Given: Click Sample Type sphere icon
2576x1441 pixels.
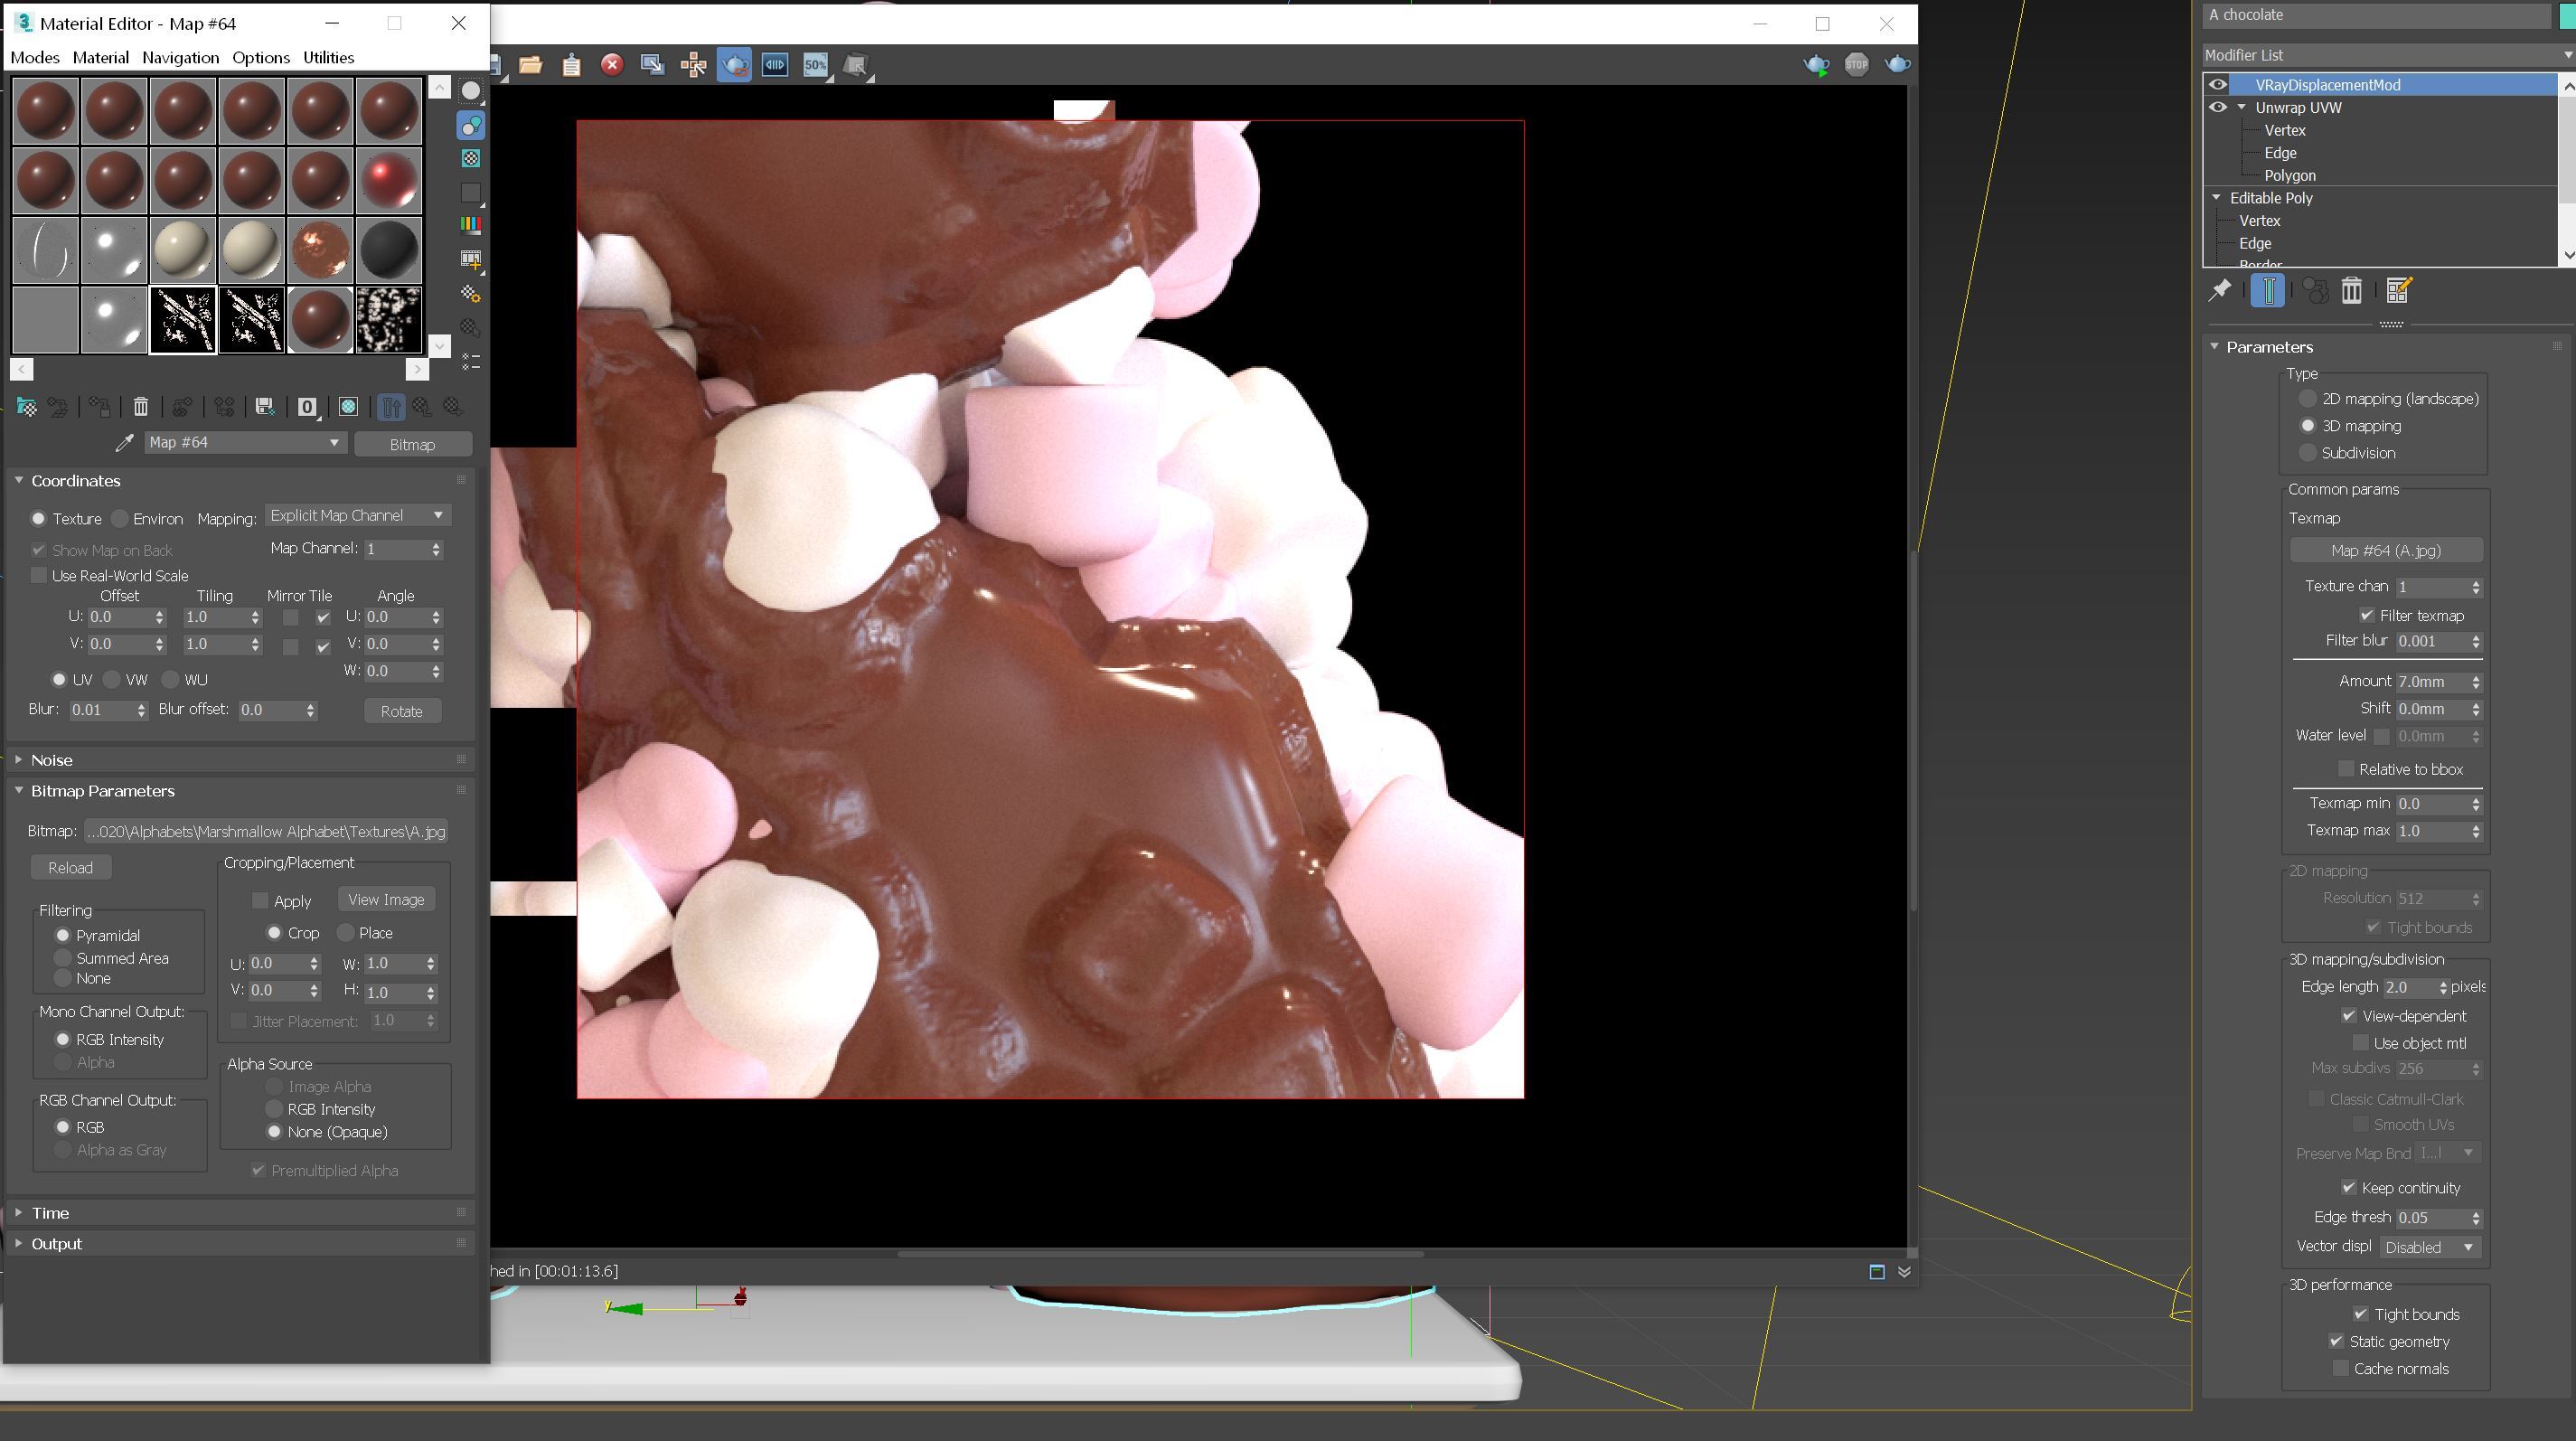Looking at the screenshot, I should [x=471, y=91].
